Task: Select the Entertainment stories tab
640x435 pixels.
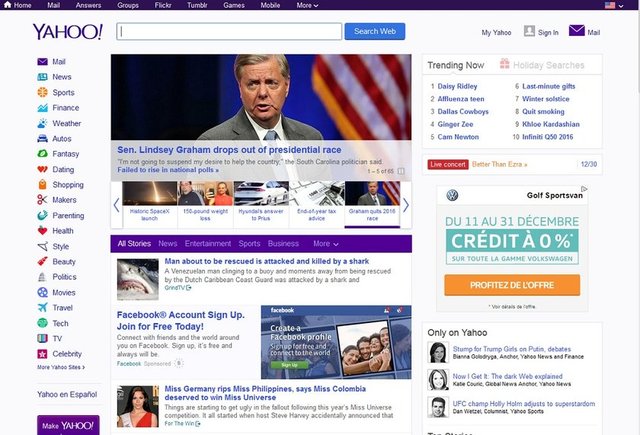Action: 208,244
